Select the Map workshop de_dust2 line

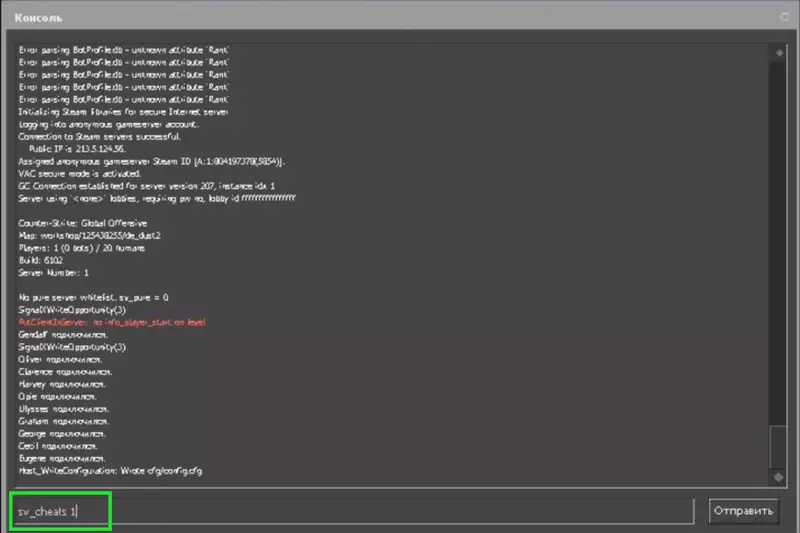(x=90, y=236)
